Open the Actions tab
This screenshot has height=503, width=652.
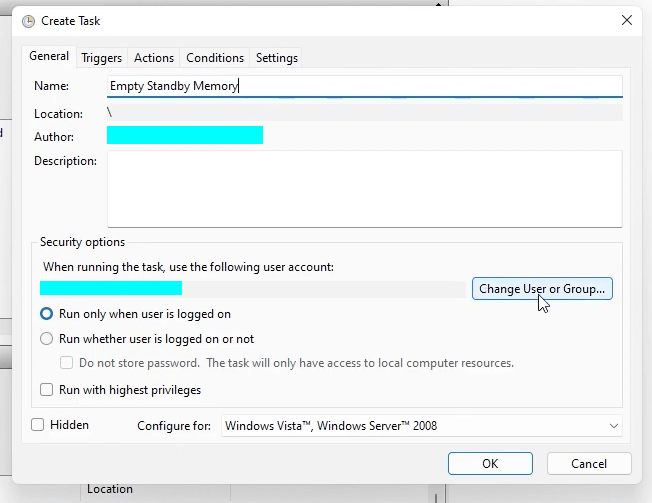point(154,58)
